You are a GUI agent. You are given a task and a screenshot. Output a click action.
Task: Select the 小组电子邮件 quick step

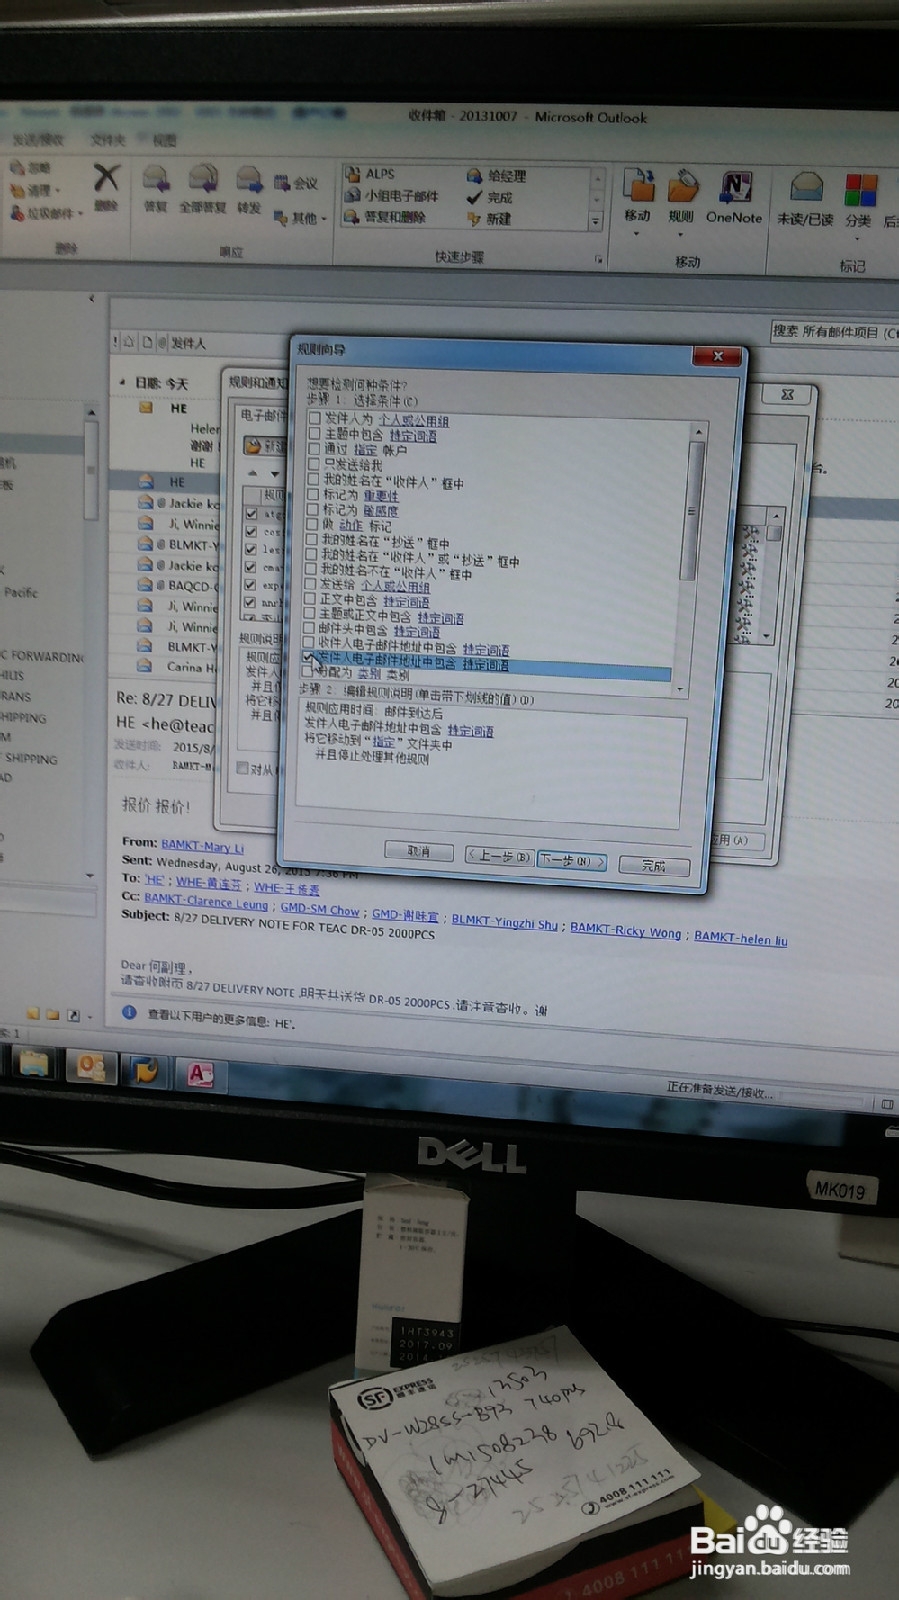click(391, 195)
